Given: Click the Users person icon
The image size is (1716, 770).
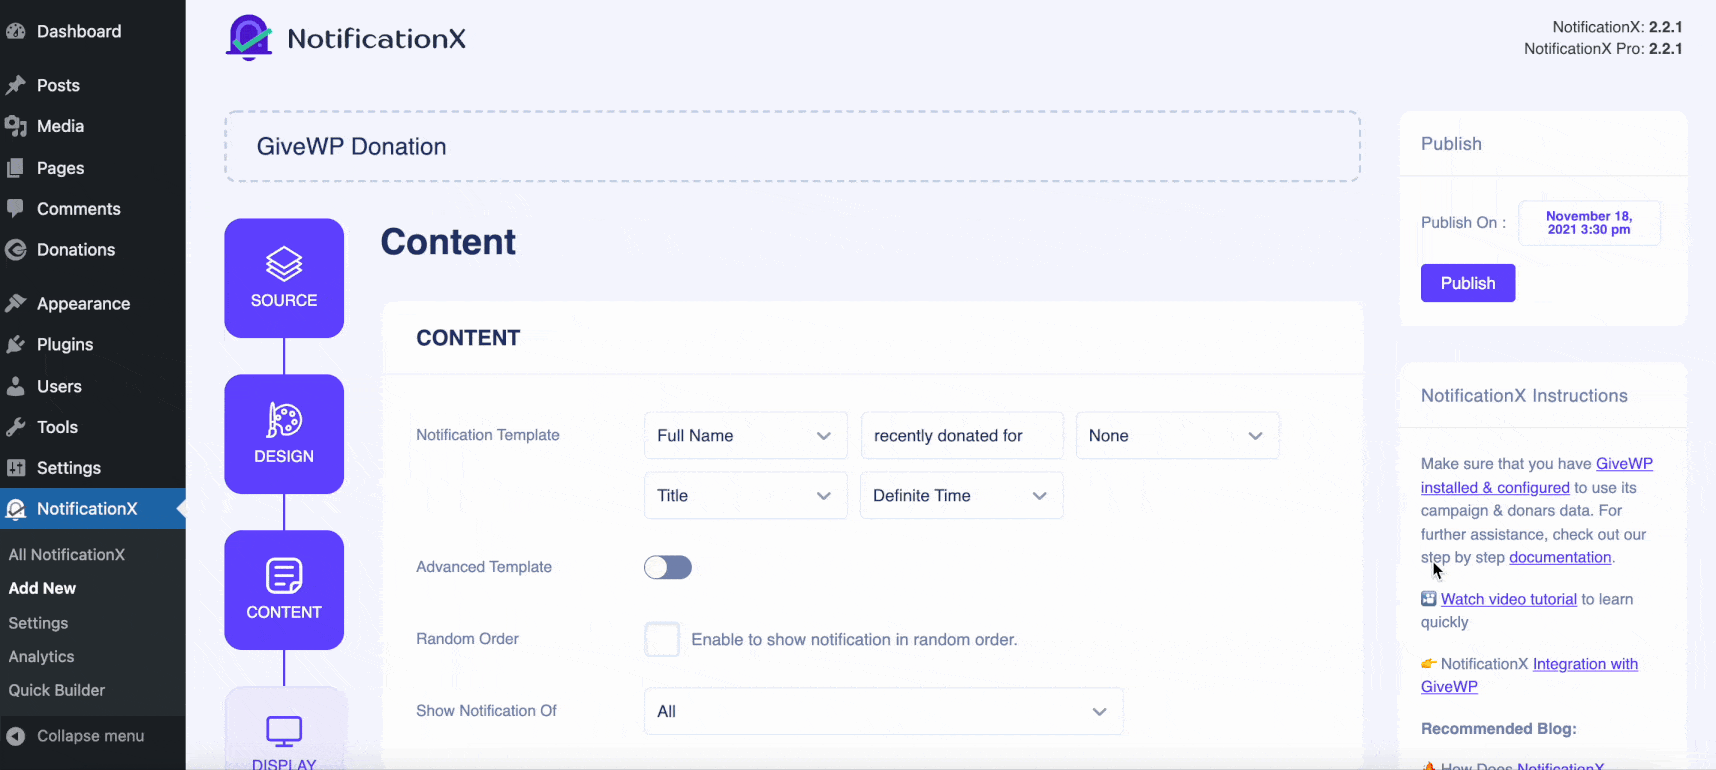Looking at the screenshot, I should pos(15,386).
